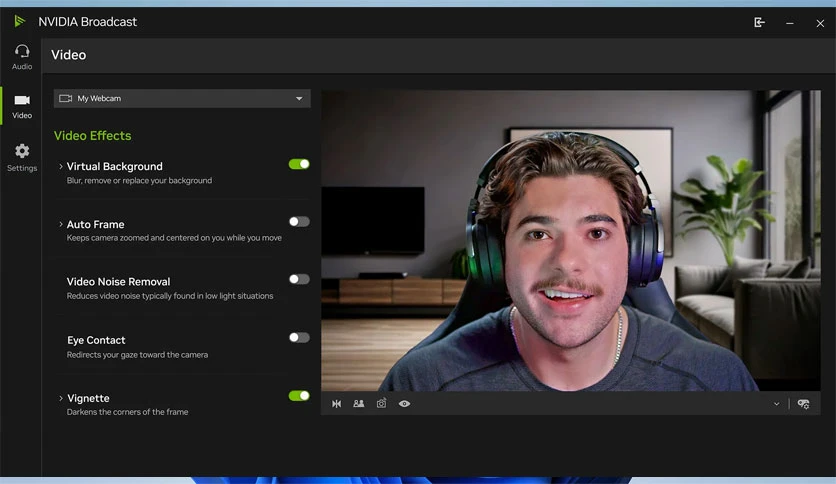Expand Auto Frame options chevron
This screenshot has width=836, height=484.
pos(60,224)
